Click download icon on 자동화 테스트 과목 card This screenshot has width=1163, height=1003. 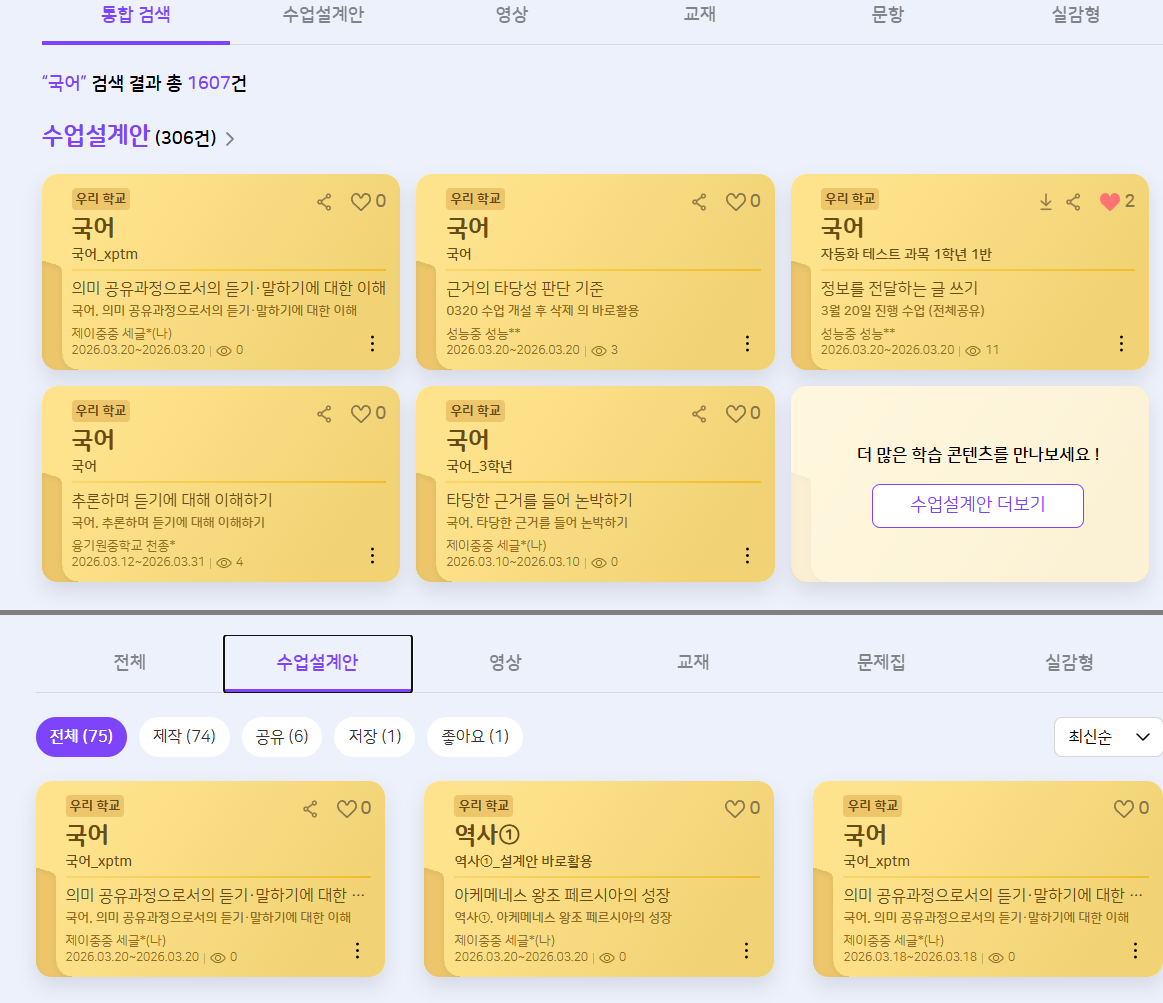click(x=1046, y=202)
